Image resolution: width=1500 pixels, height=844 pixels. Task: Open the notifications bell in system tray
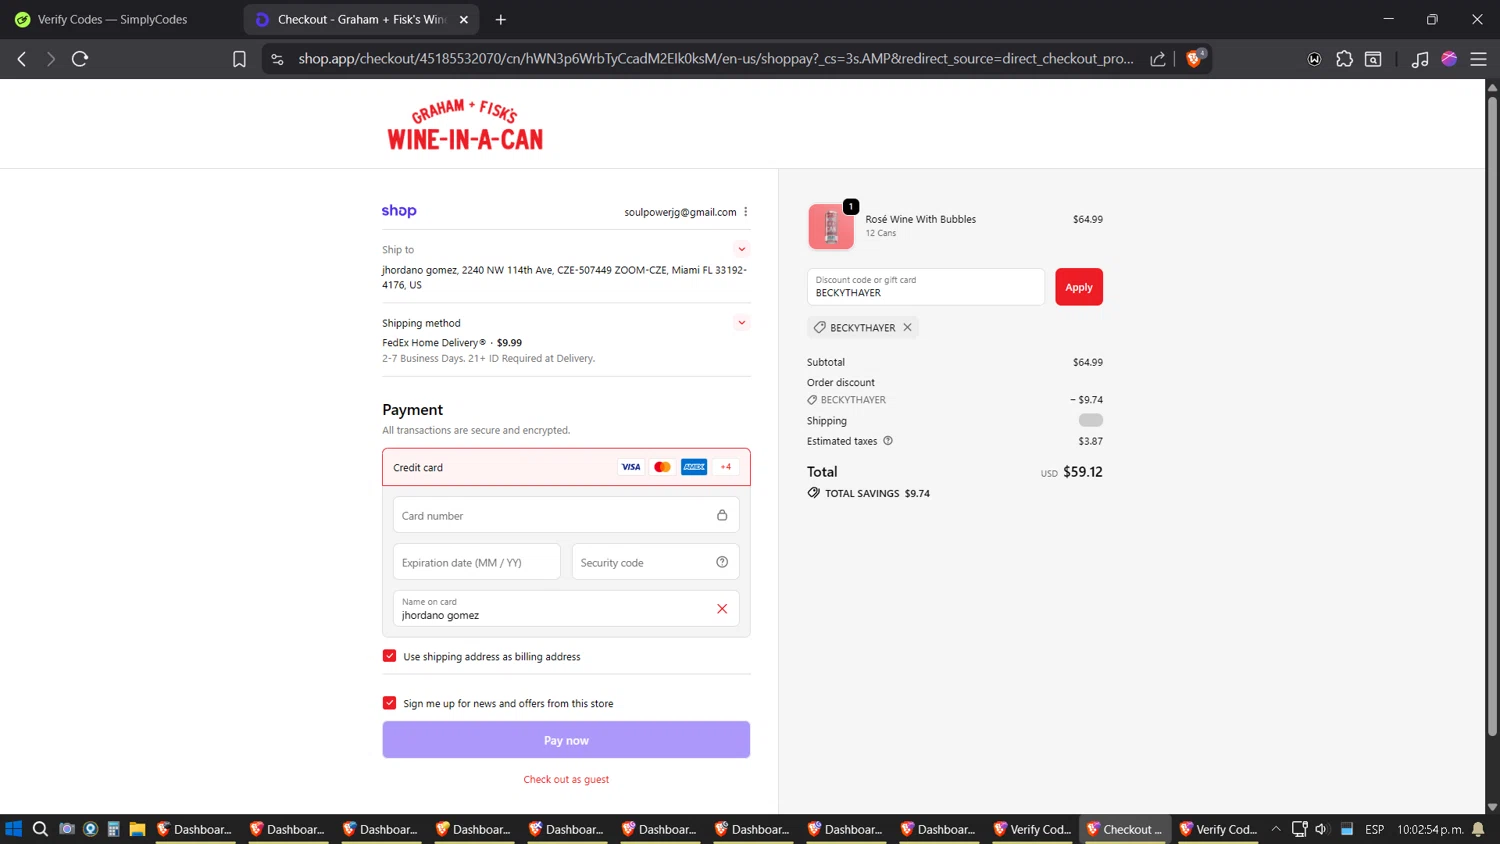click(x=1478, y=829)
